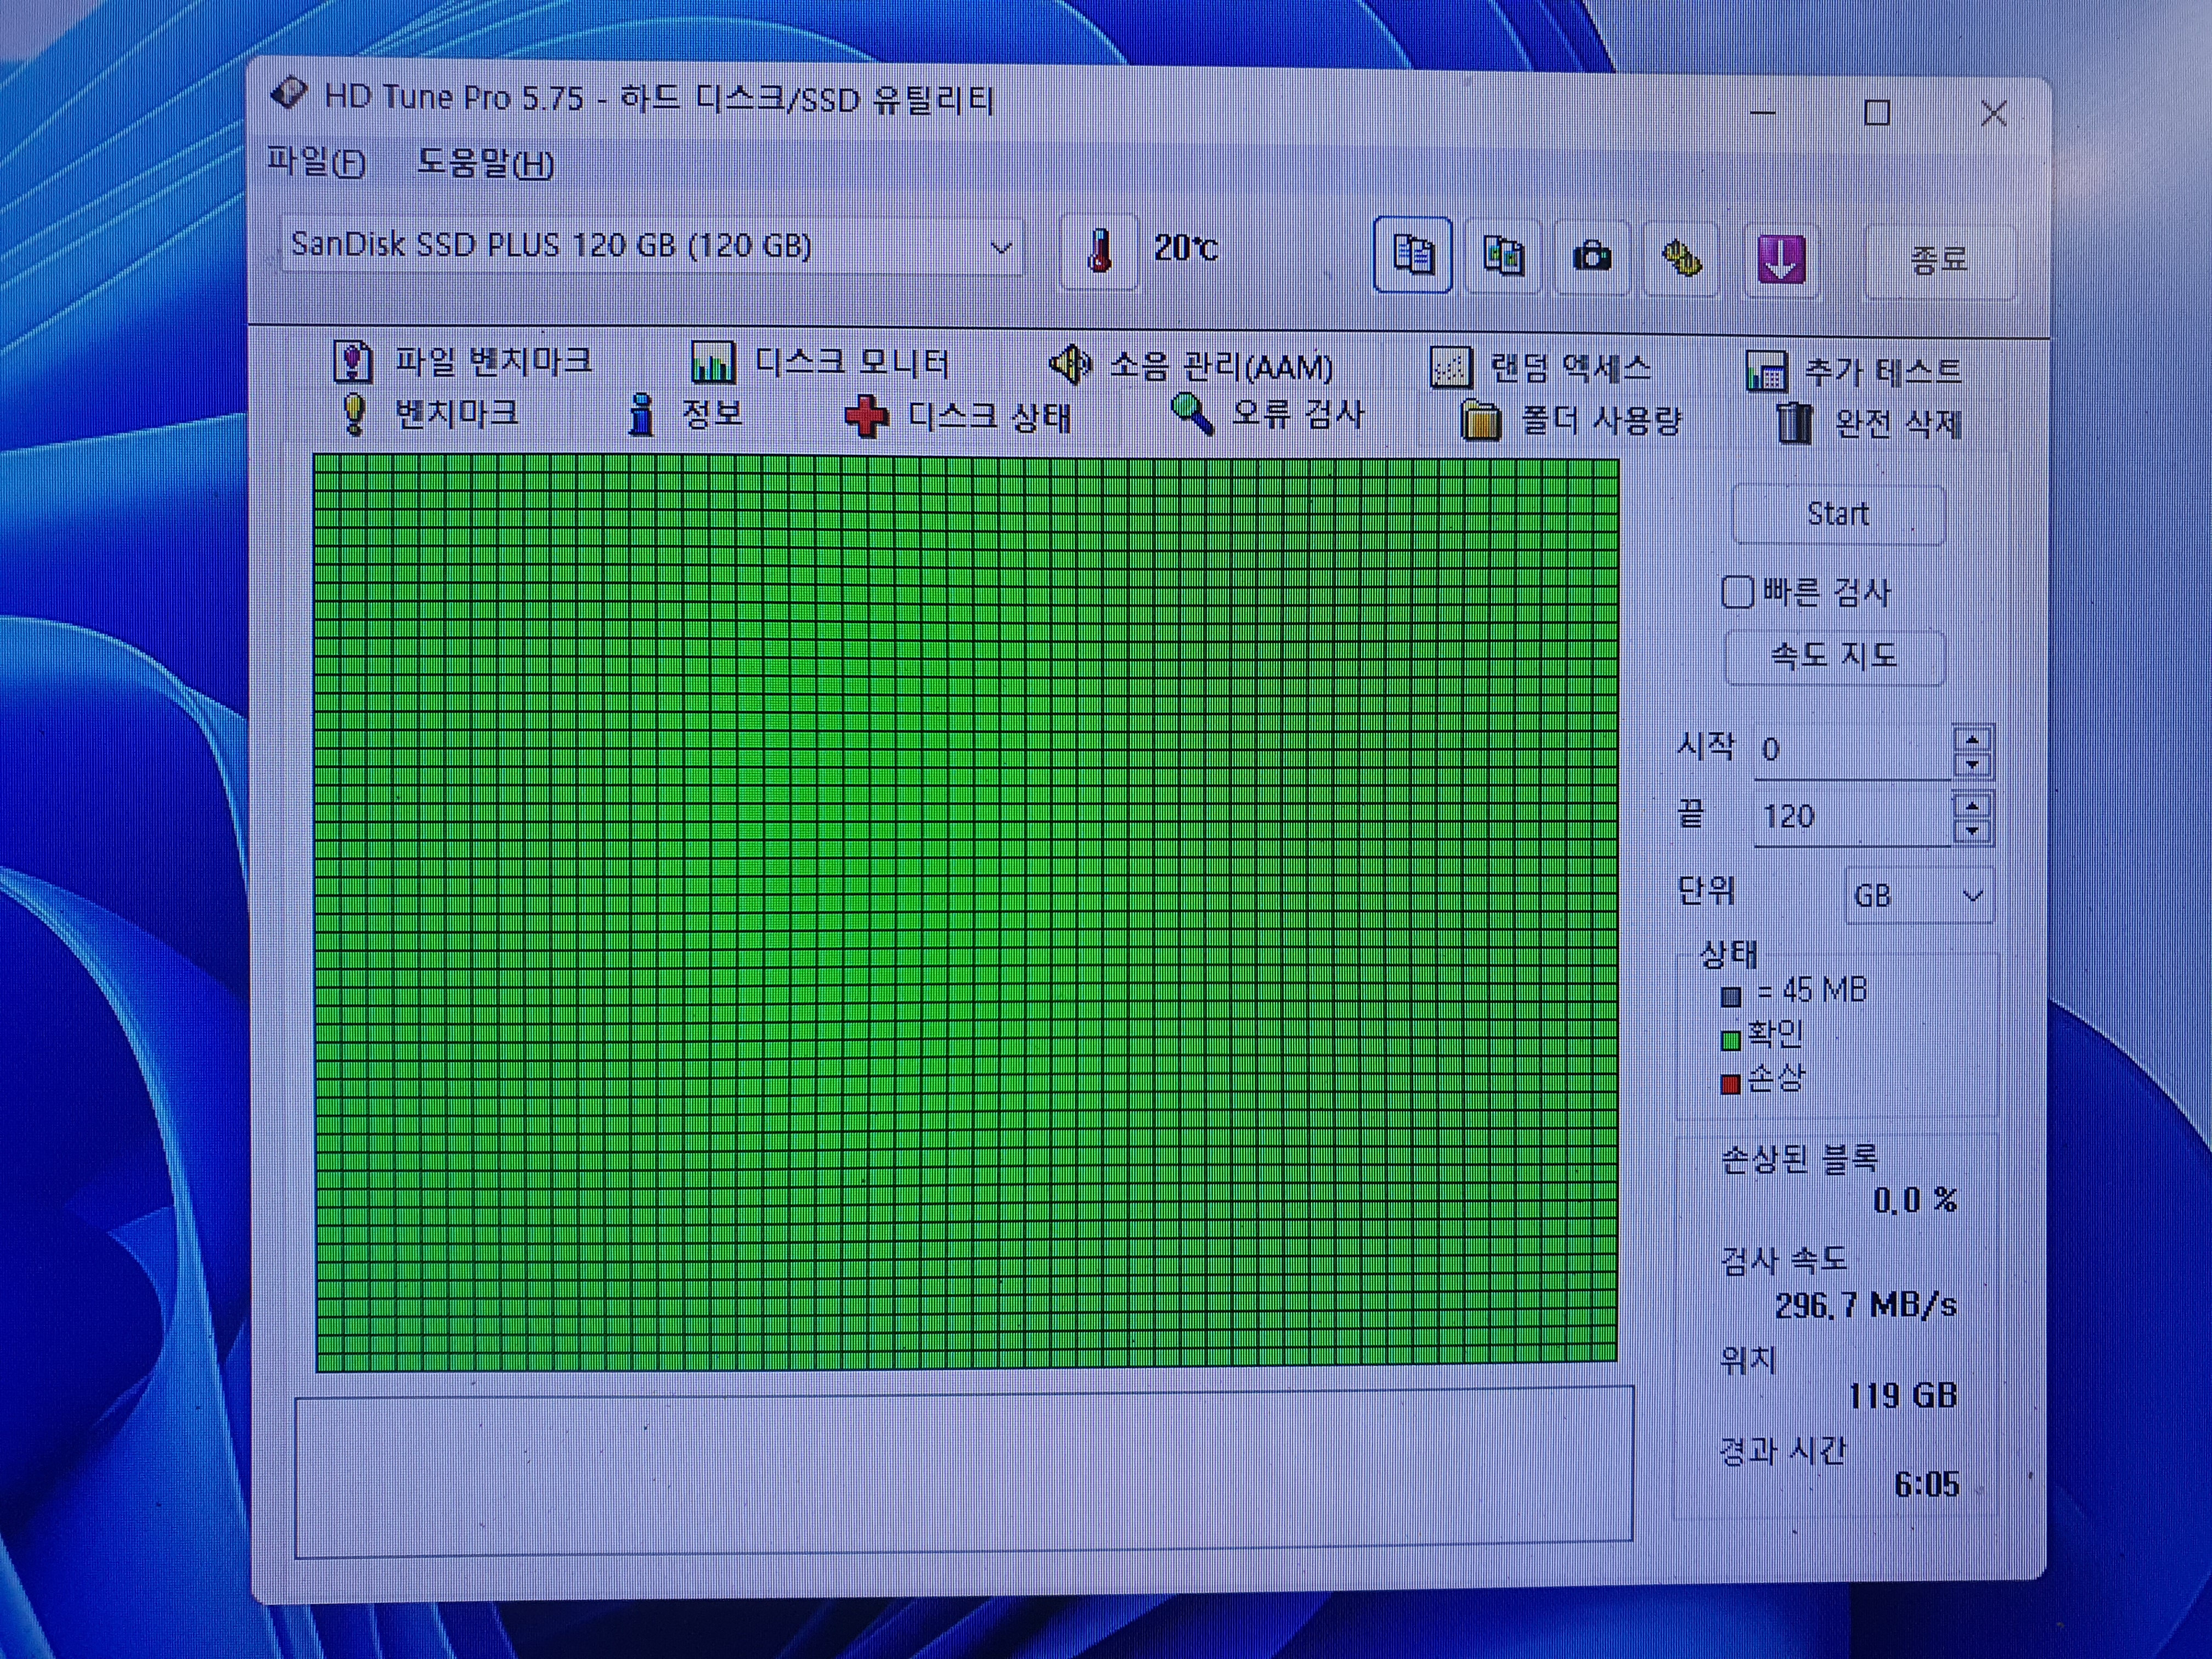The height and width of the screenshot is (1659, 2212).
Task: Click the camera save screenshot icon
Action: pyautogui.click(x=1592, y=257)
